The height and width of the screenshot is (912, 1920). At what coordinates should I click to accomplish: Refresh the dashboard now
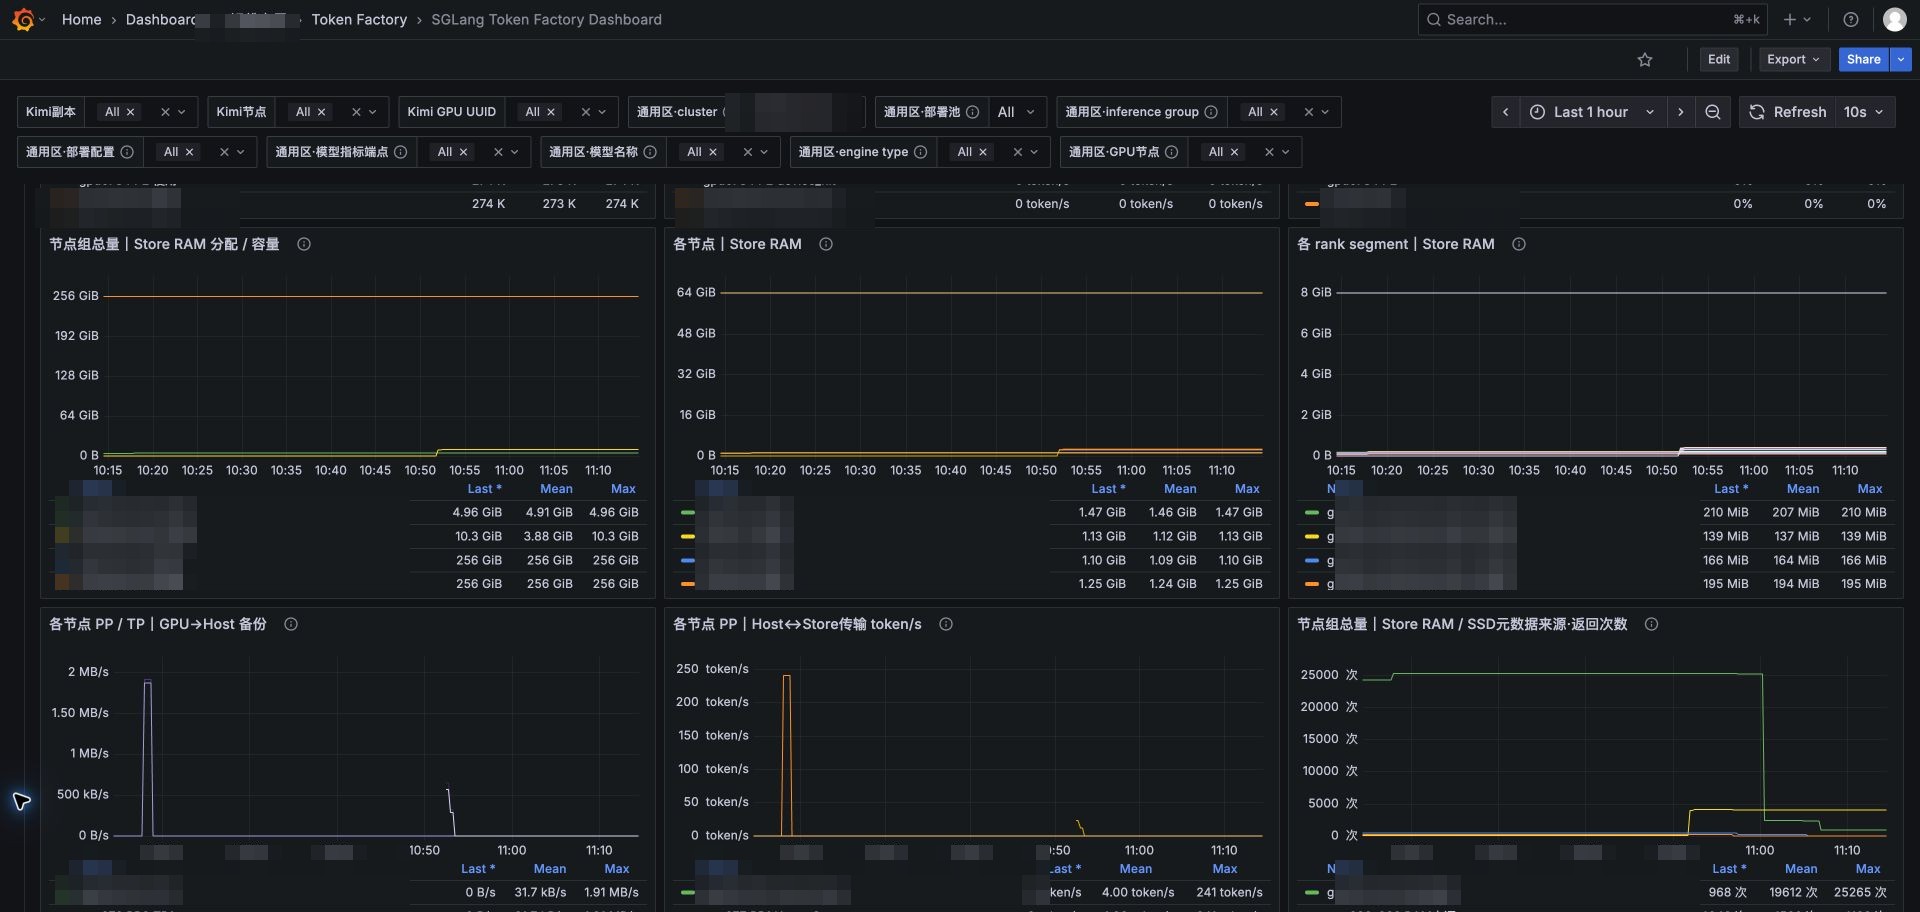click(1787, 112)
